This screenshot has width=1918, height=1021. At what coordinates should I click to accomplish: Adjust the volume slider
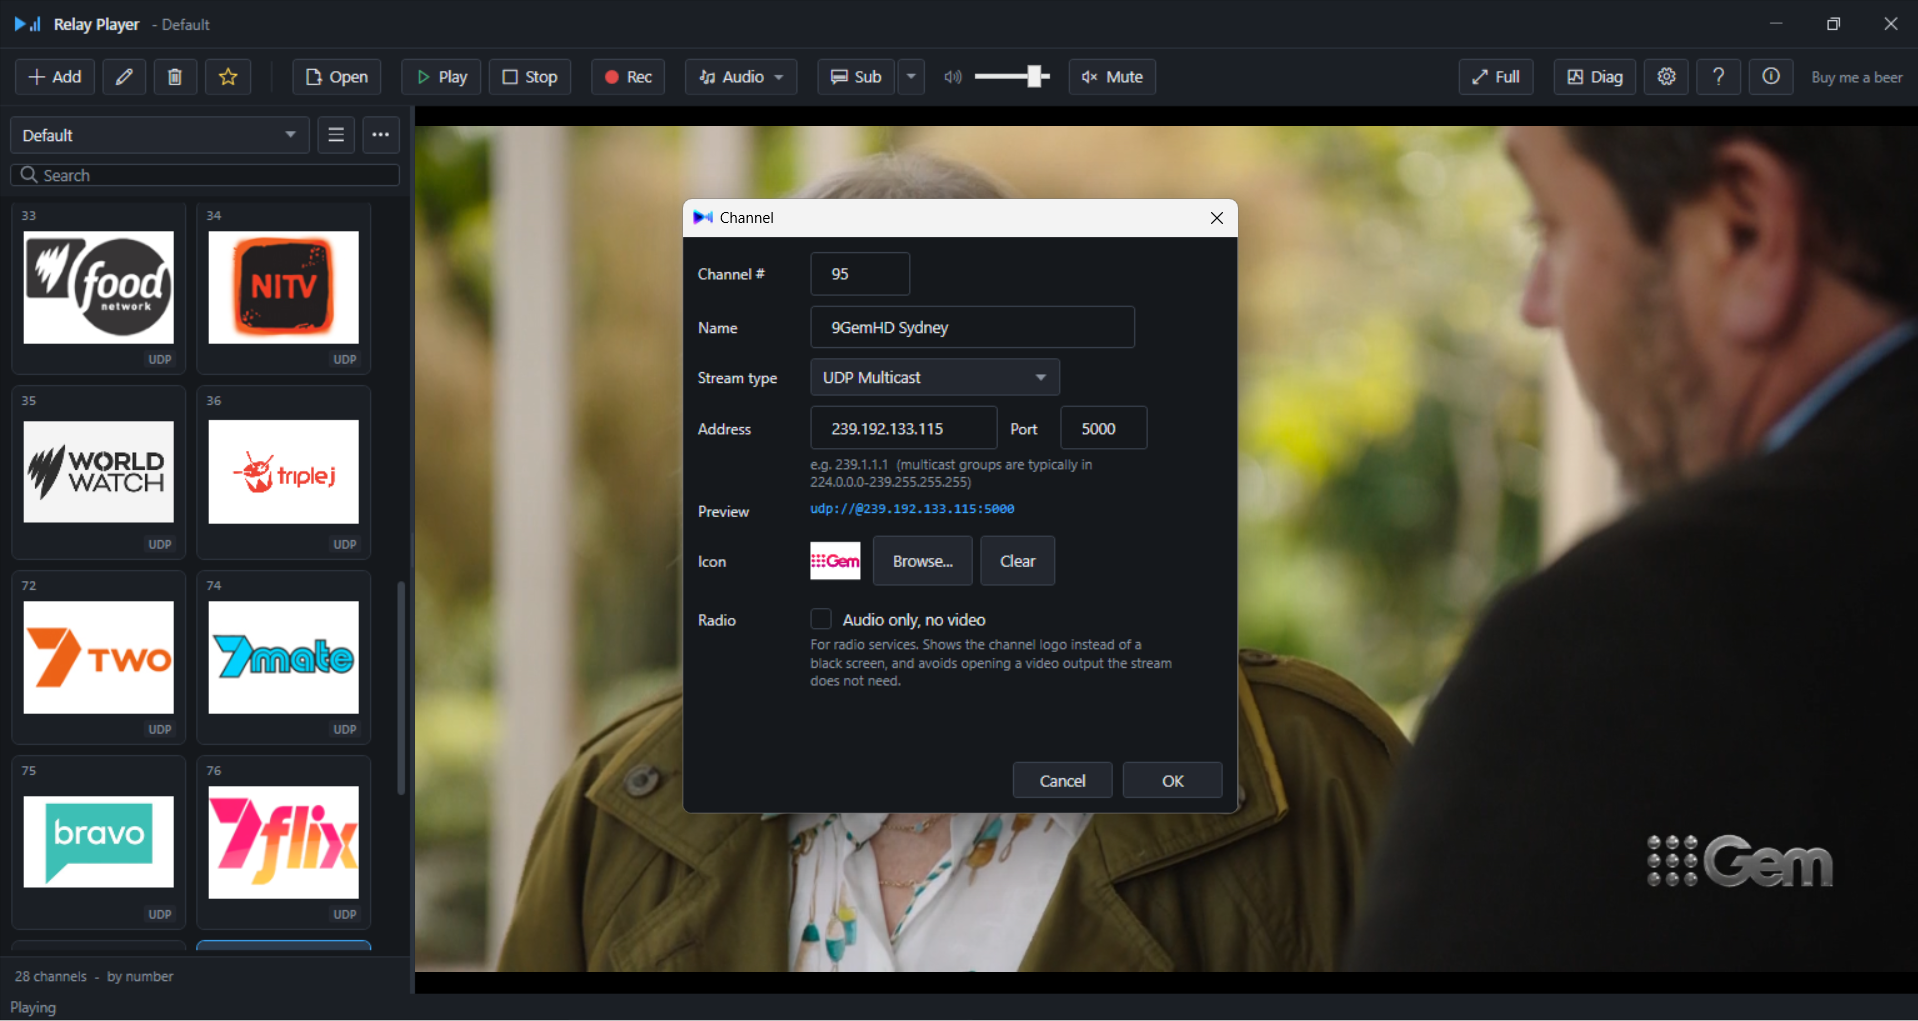coord(1012,77)
